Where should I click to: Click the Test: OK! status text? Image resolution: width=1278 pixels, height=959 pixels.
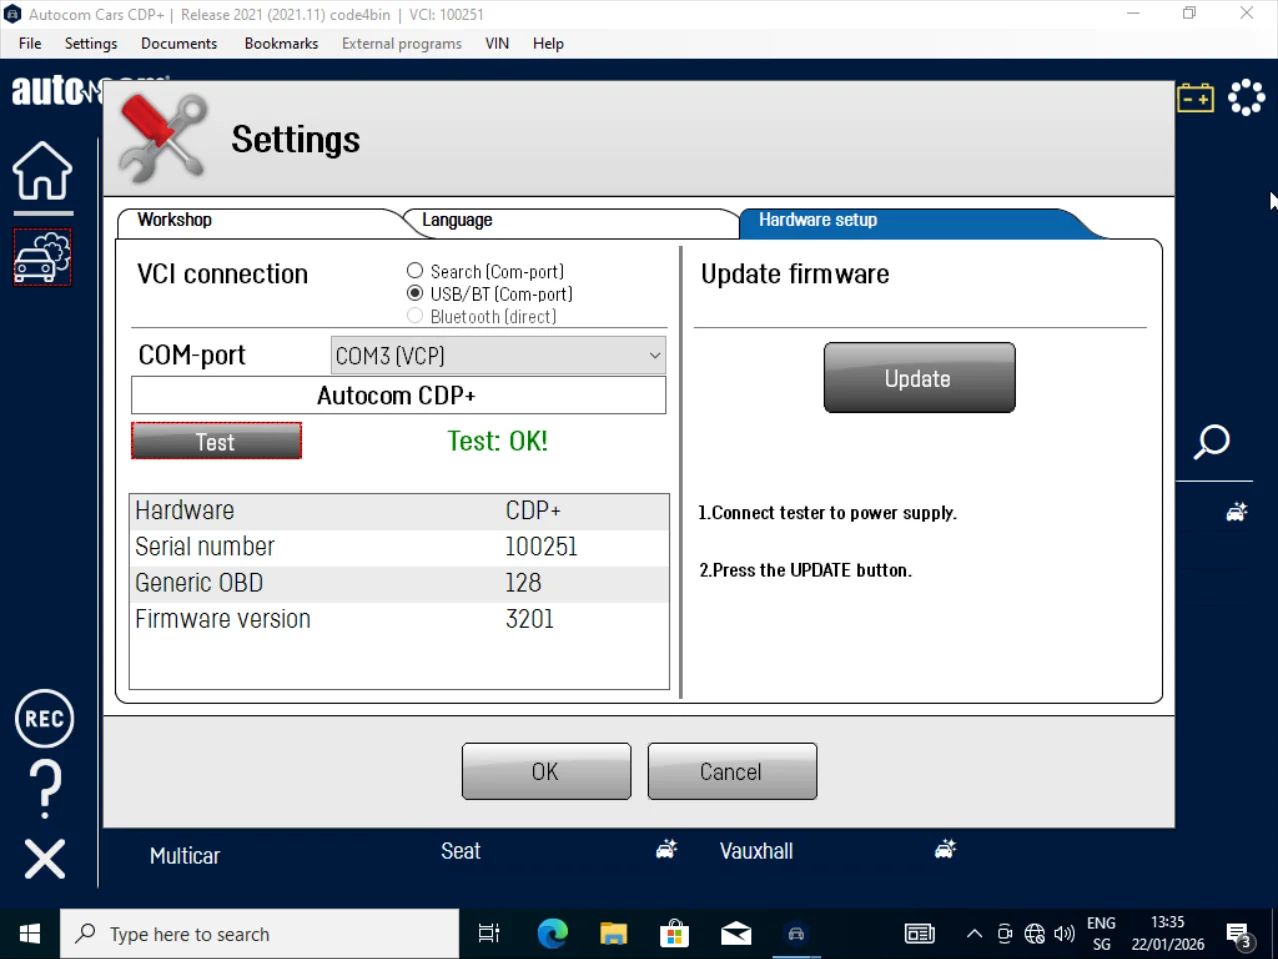(497, 441)
